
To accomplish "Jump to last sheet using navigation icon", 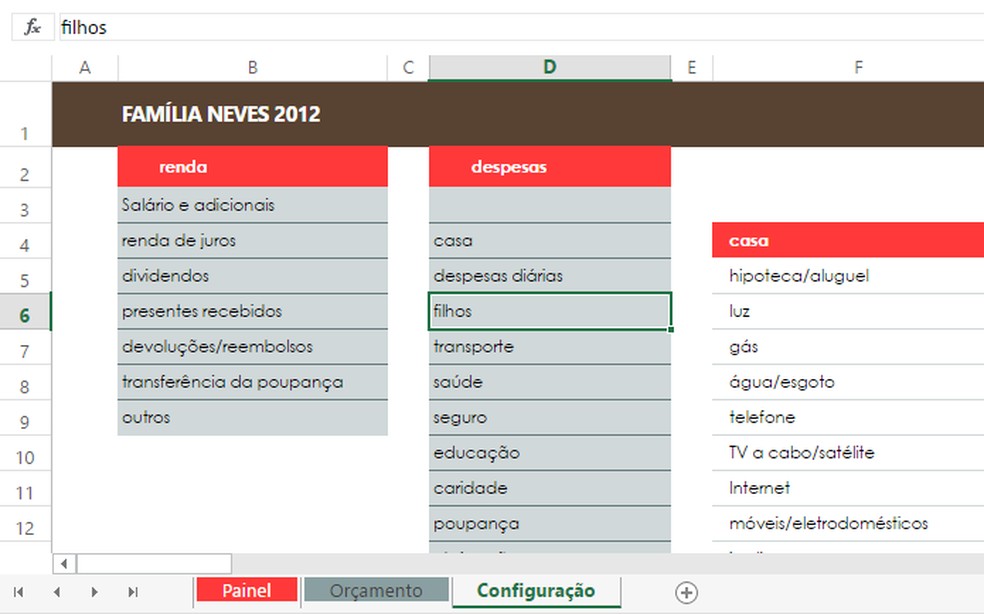I will [x=131, y=590].
